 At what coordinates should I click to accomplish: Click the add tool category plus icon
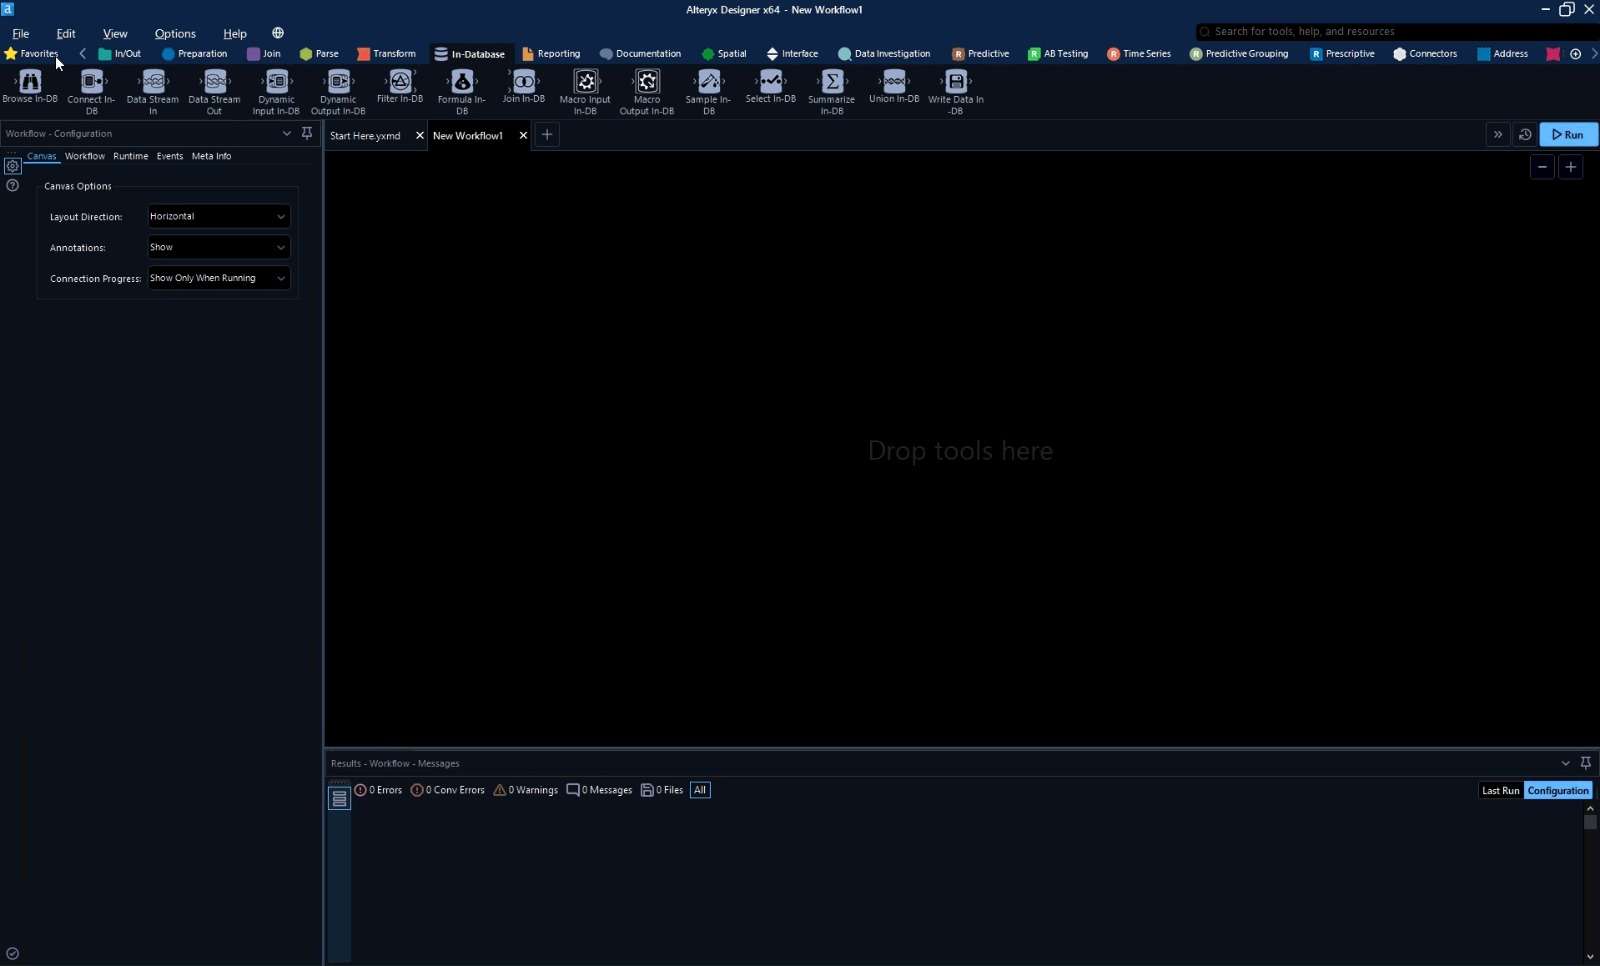pyautogui.click(x=1575, y=54)
